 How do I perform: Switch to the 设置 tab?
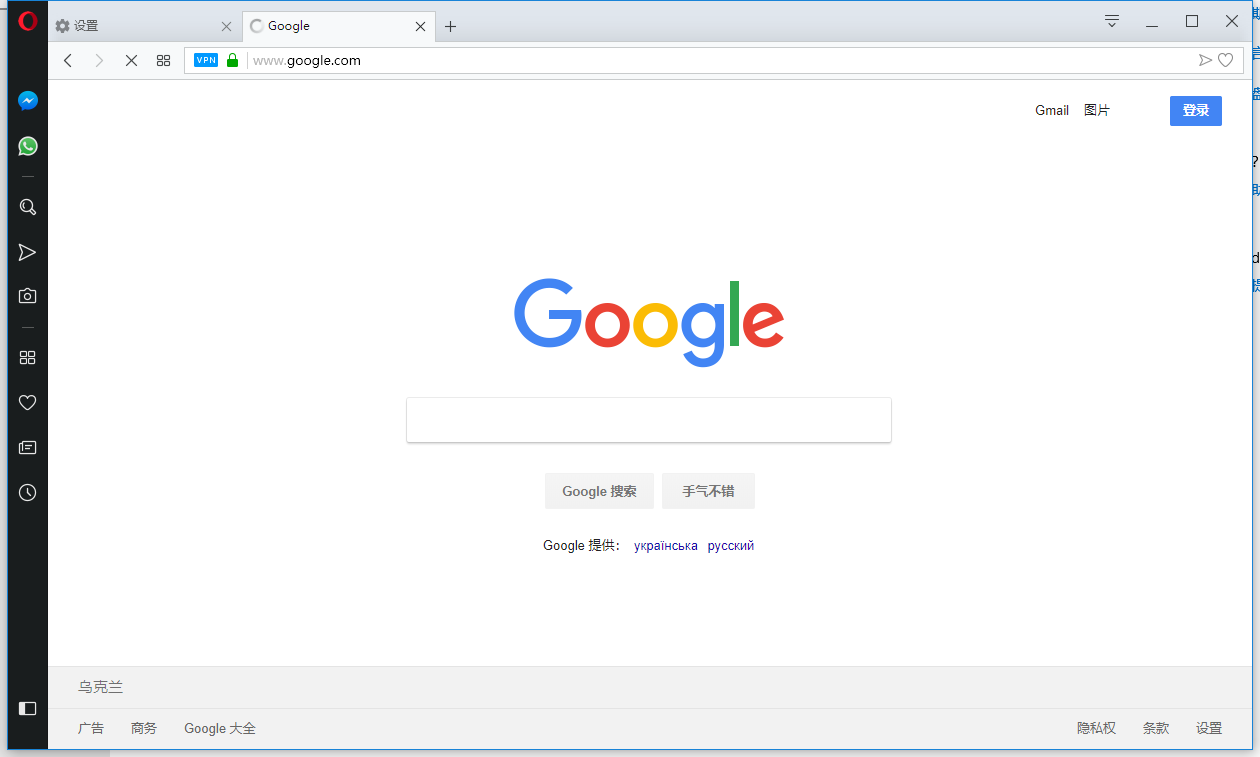pyautogui.click(x=144, y=27)
